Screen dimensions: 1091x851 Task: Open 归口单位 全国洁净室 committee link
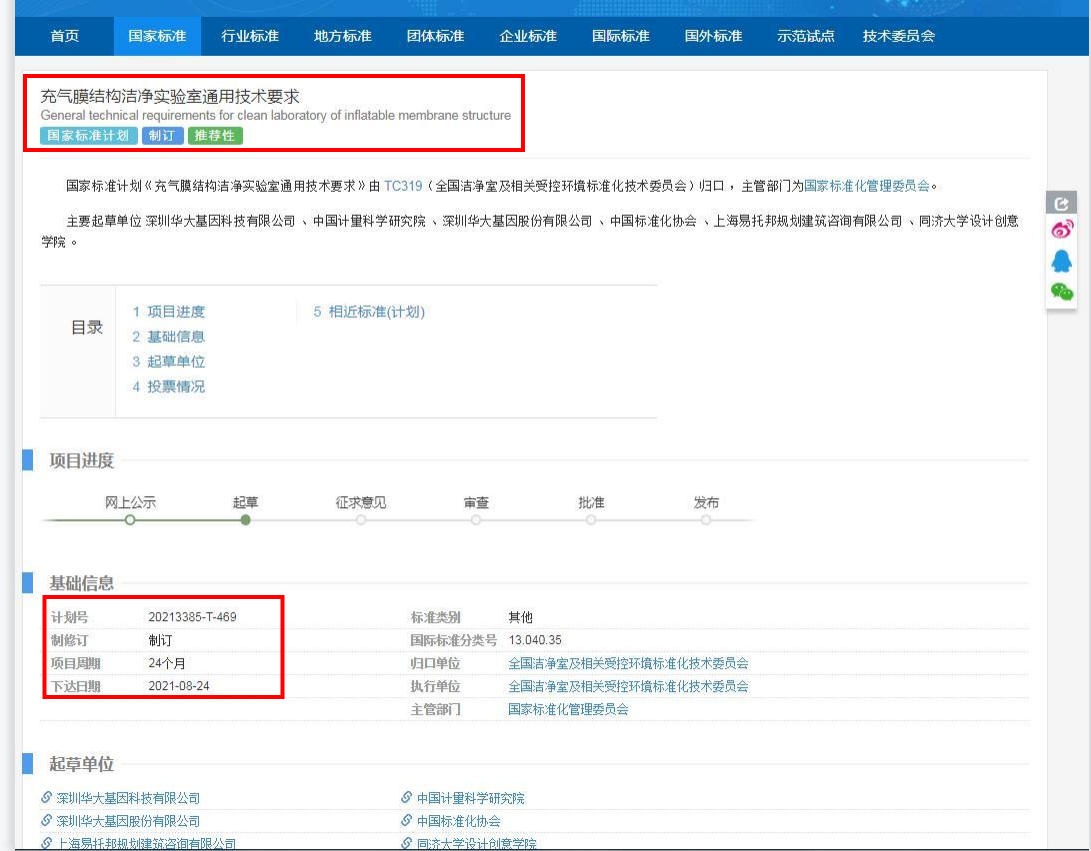pos(628,663)
